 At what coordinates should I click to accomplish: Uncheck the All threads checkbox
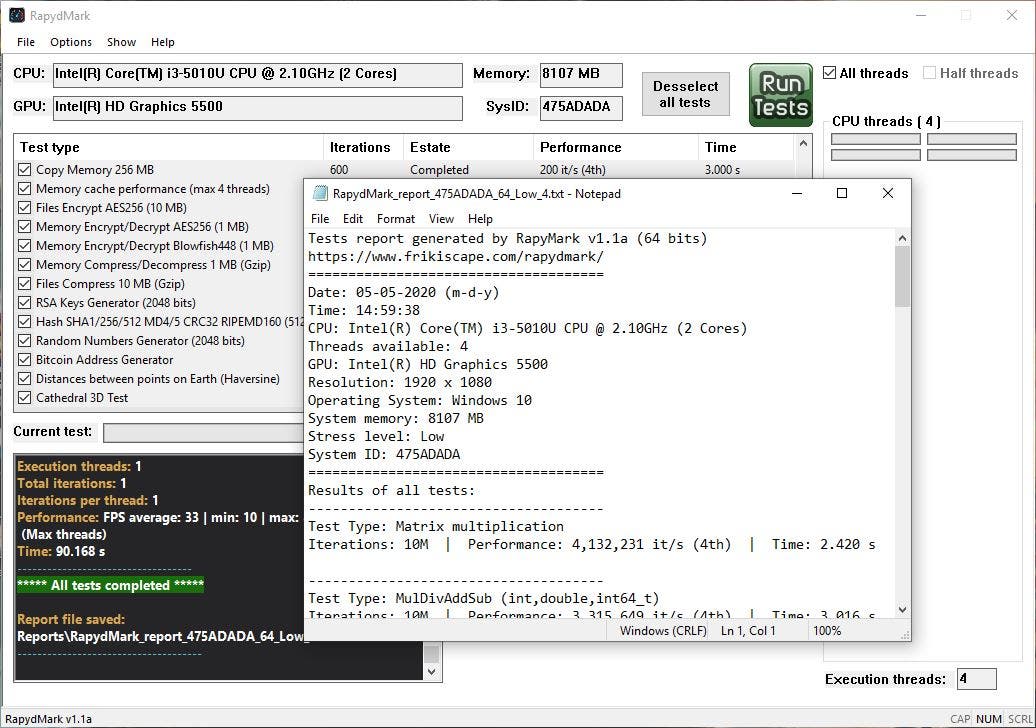[830, 73]
